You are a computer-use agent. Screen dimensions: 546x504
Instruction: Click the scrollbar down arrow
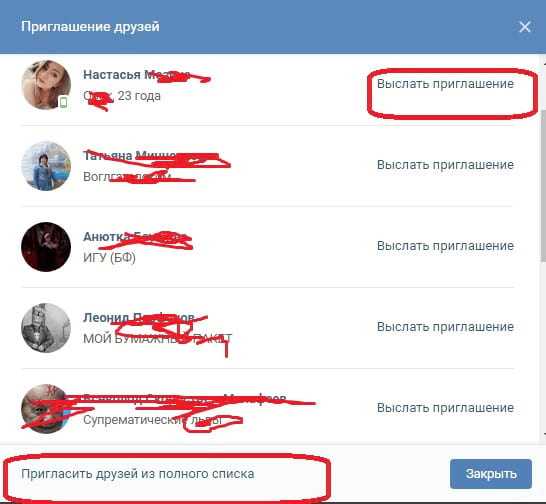point(544,434)
